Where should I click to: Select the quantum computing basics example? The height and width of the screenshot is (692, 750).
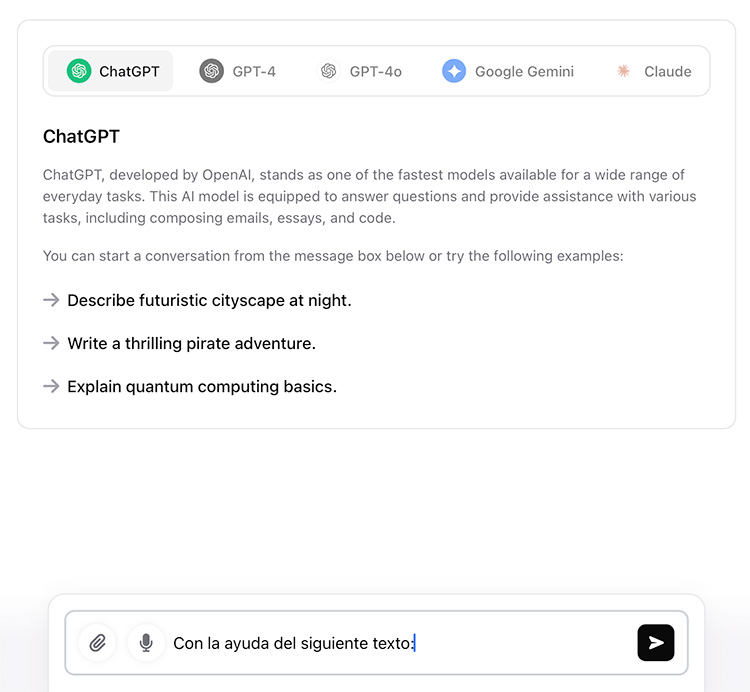(202, 386)
